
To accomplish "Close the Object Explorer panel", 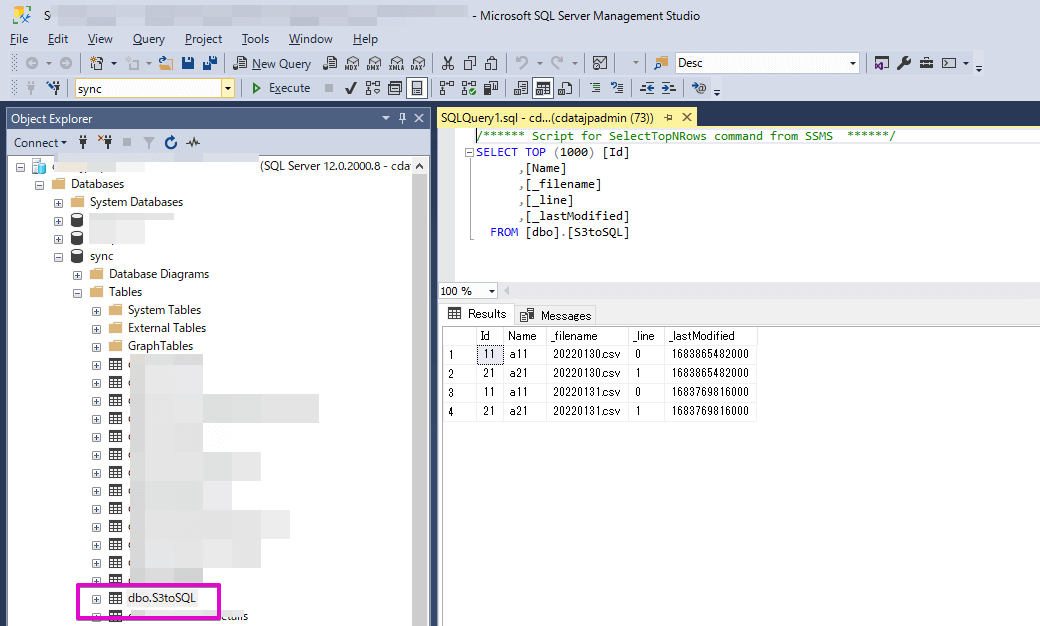I will pos(419,118).
